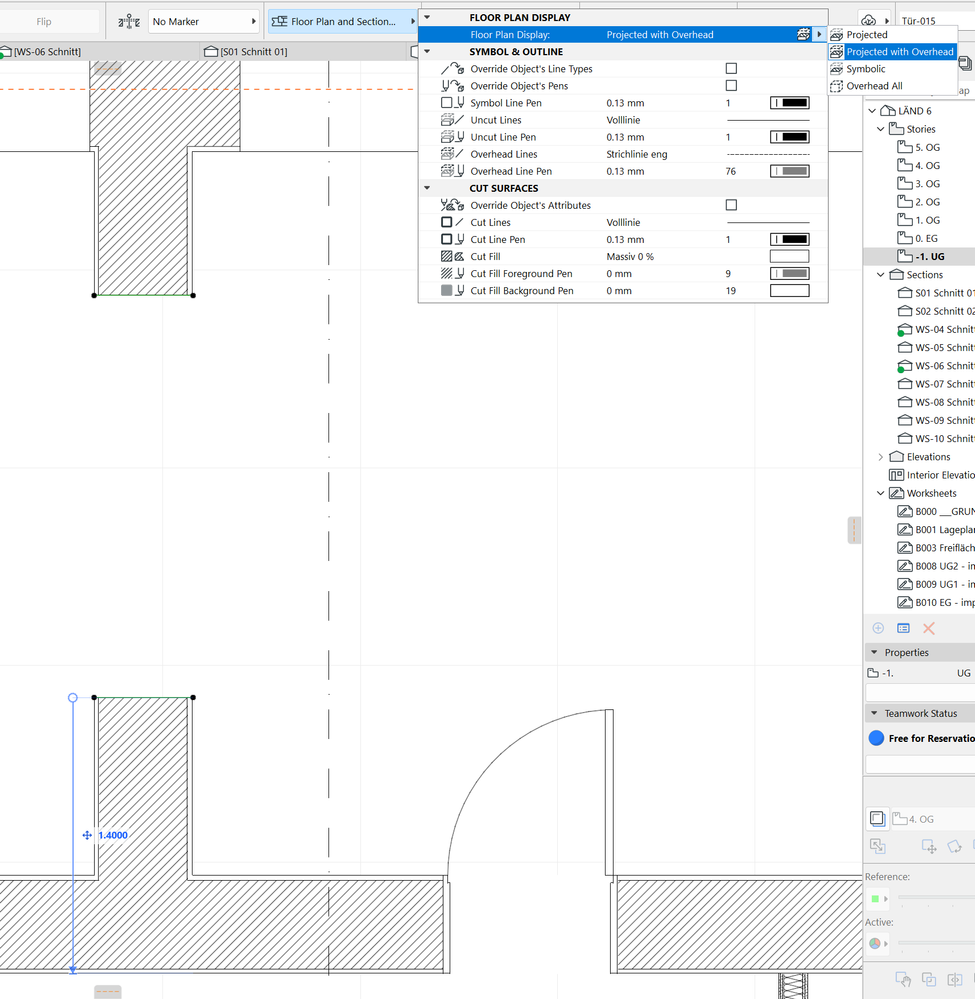Click the disabled Flip button
The image size is (975, 999).
tap(44, 22)
